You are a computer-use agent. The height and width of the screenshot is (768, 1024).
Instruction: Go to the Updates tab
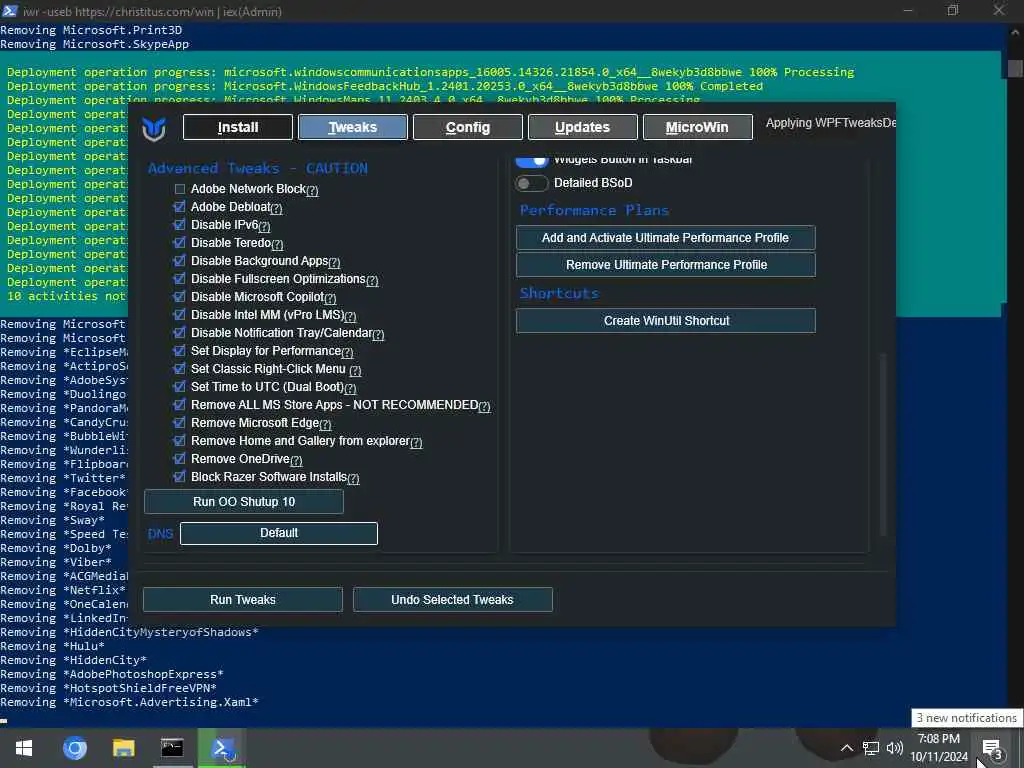(x=583, y=127)
